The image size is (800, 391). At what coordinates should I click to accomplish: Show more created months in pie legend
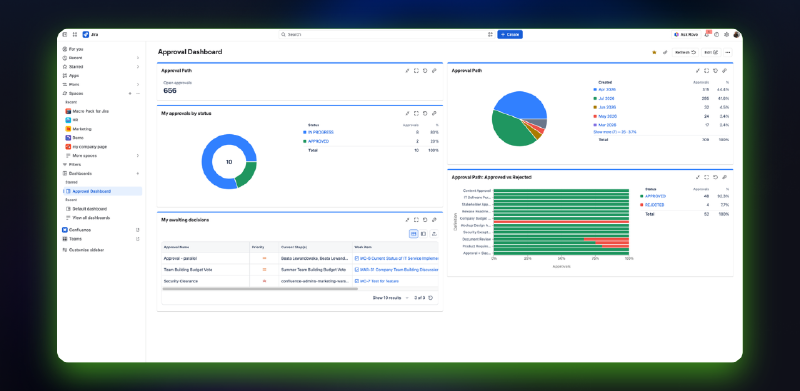coord(615,132)
